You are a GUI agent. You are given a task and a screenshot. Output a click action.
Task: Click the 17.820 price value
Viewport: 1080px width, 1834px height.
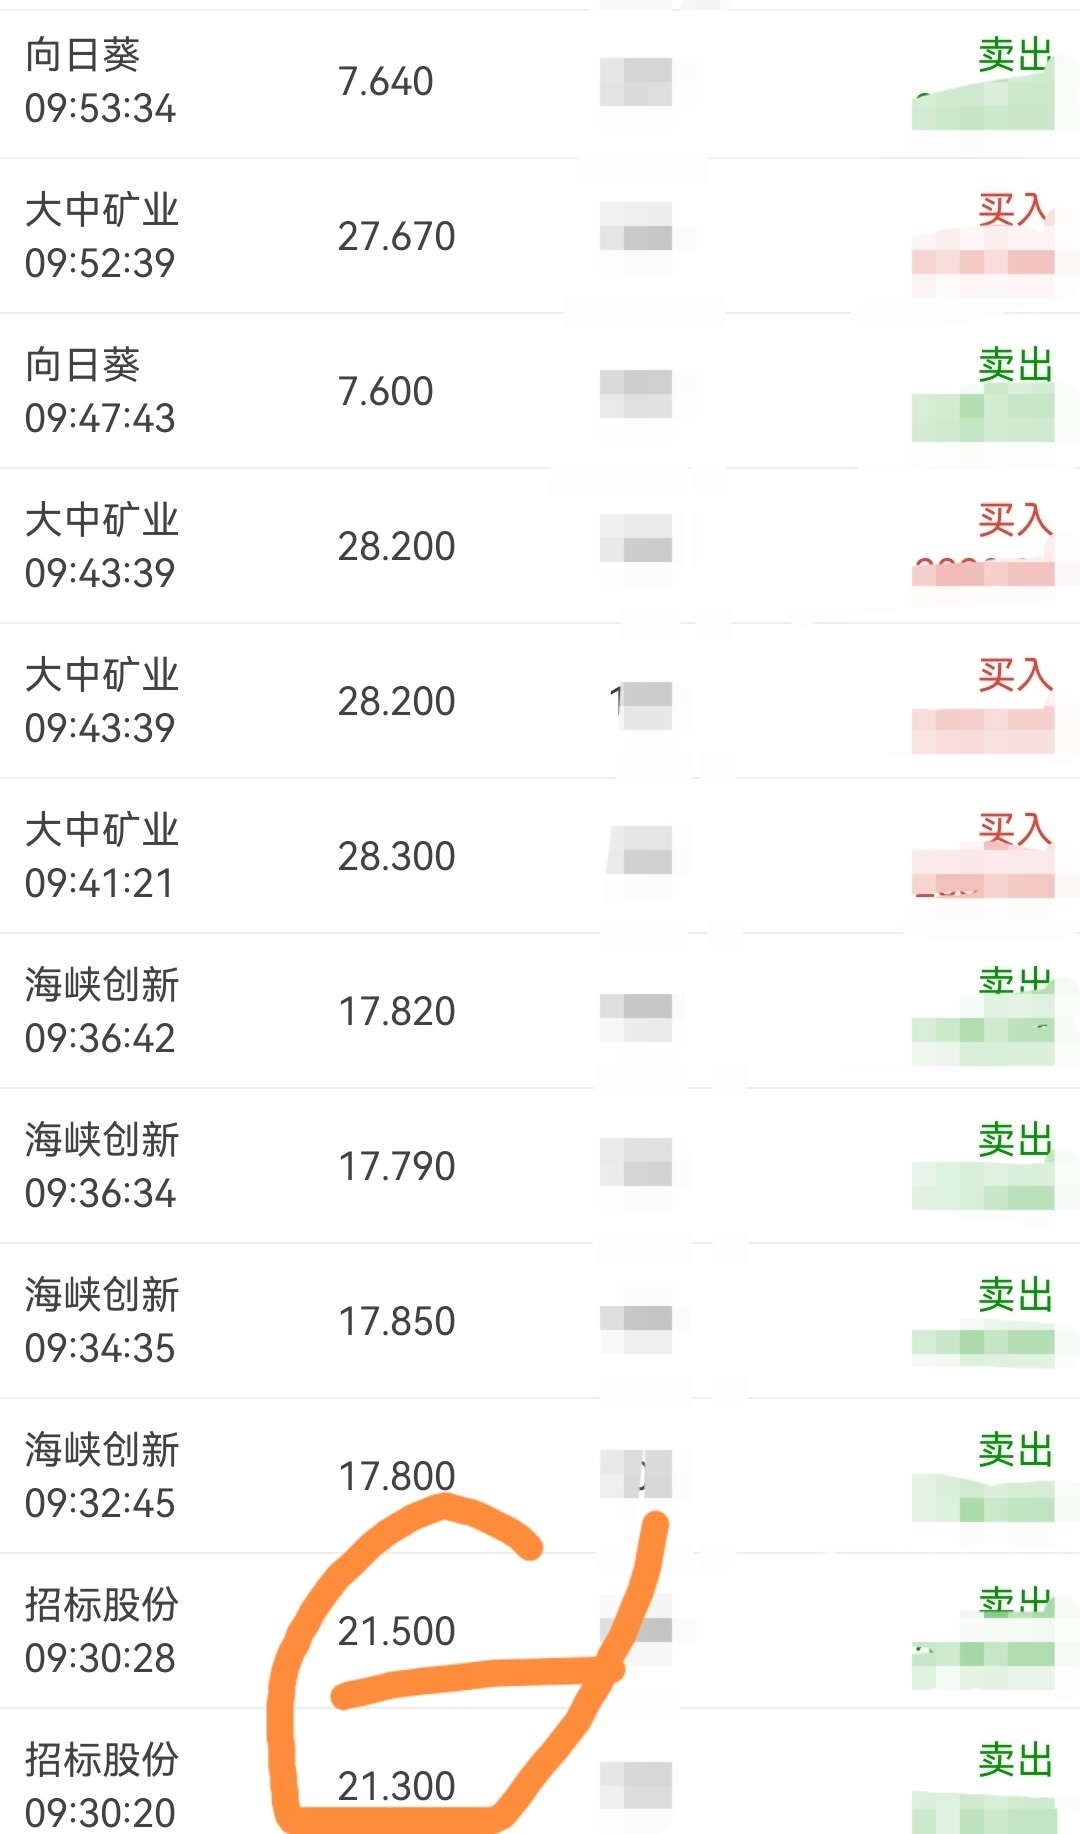(x=396, y=1012)
